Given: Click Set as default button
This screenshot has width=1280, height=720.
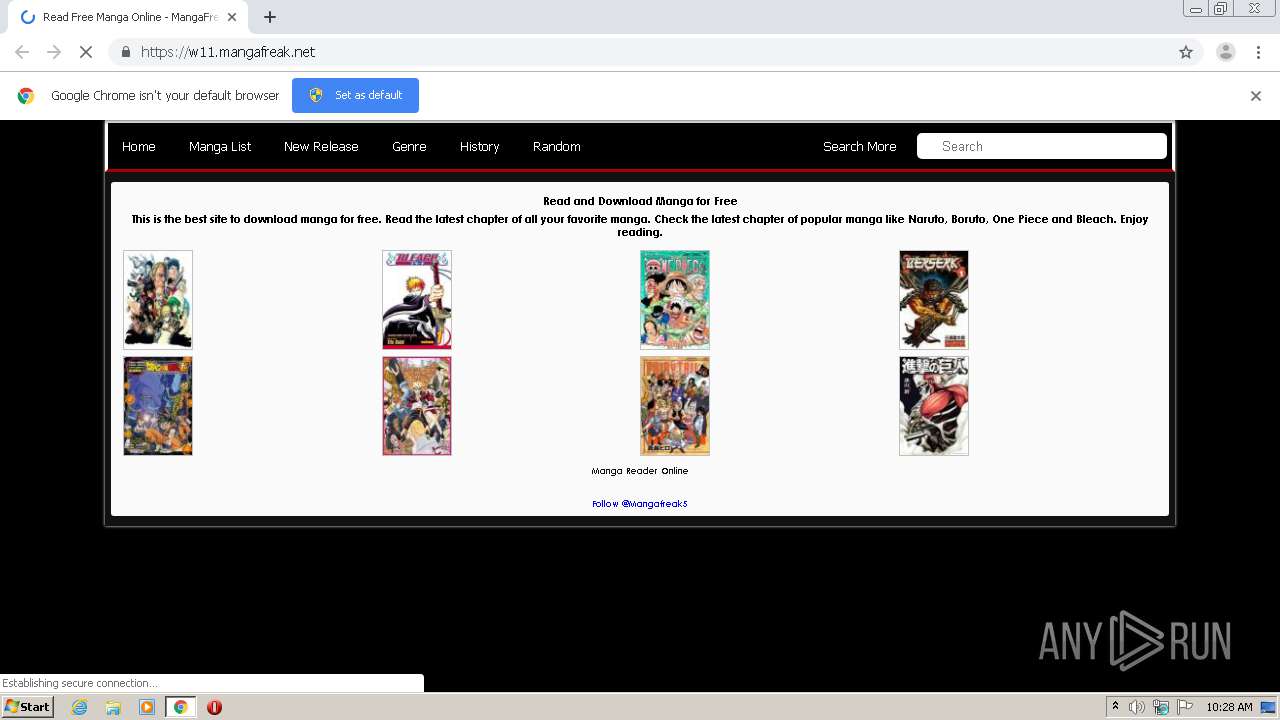Looking at the screenshot, I should pos(355,95).
